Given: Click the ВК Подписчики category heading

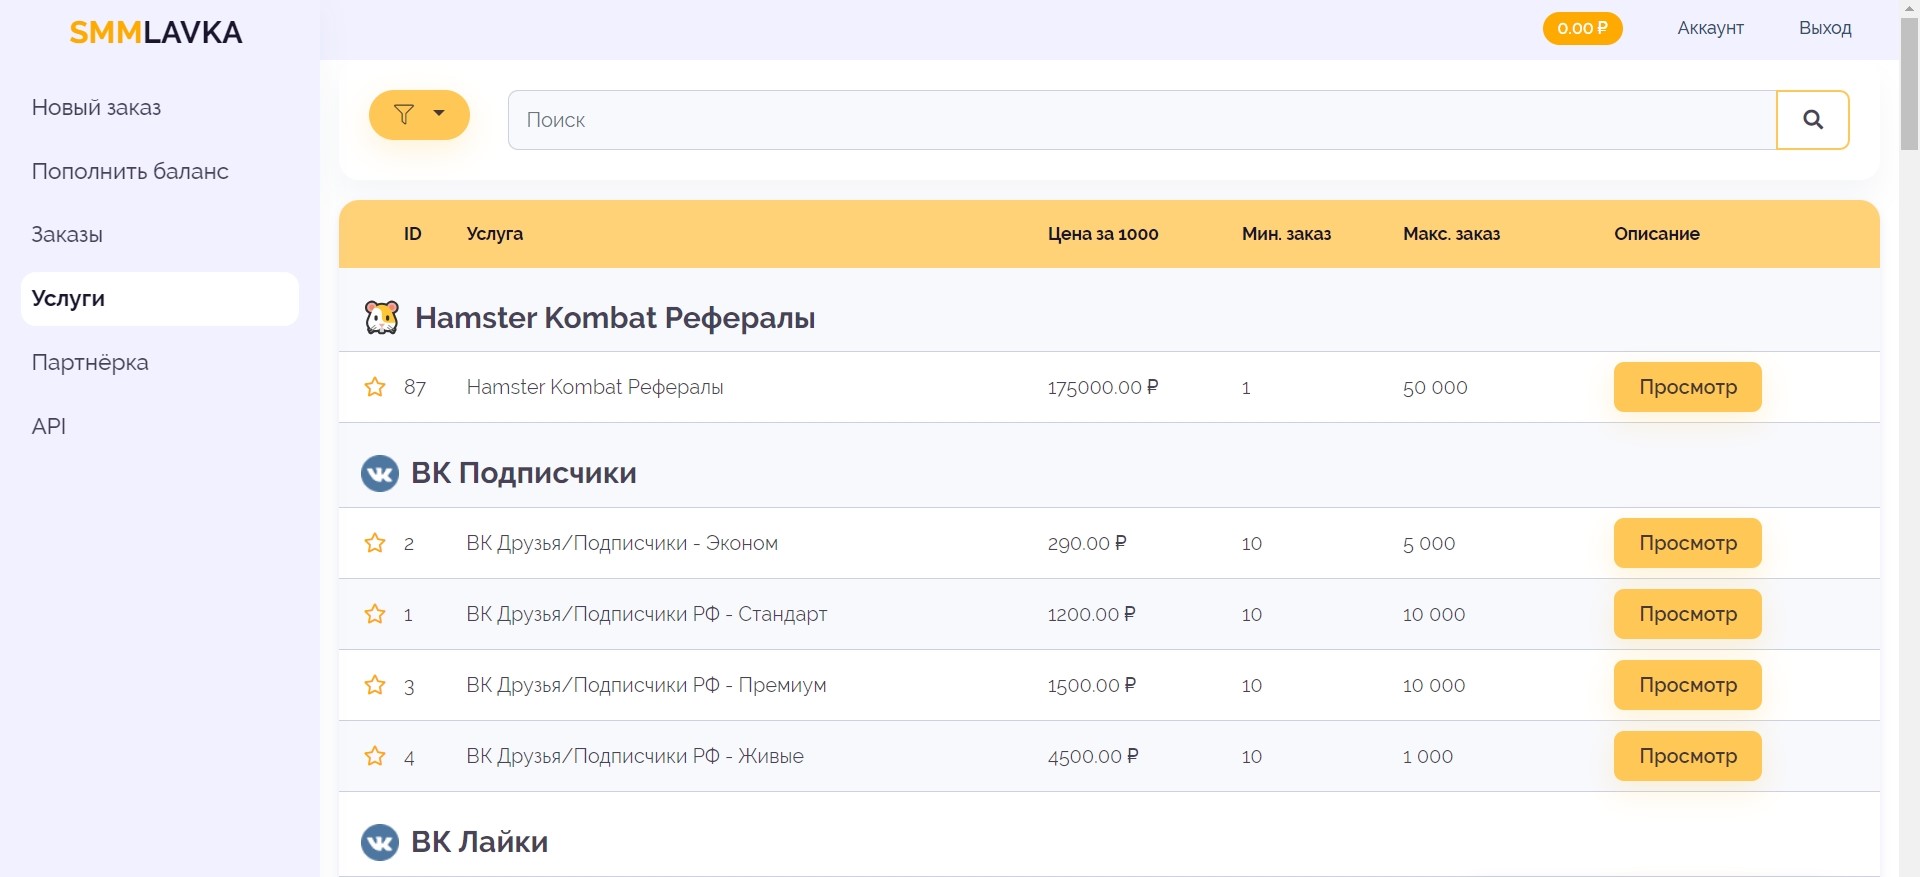Looking at the screenshot, I should click(524, 473).
